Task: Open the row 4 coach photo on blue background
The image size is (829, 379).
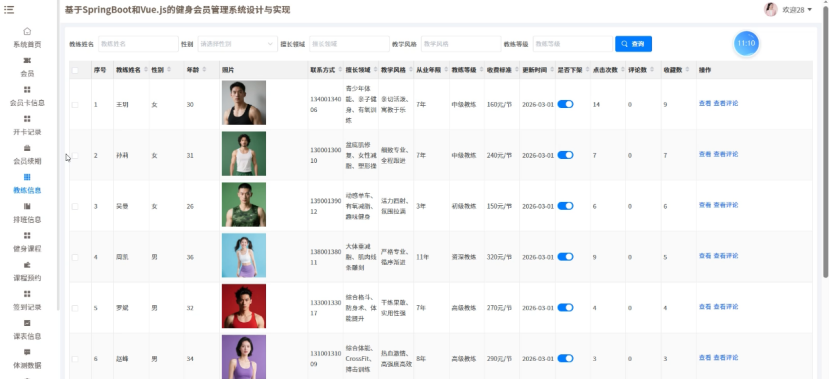Action: (244, 255)
